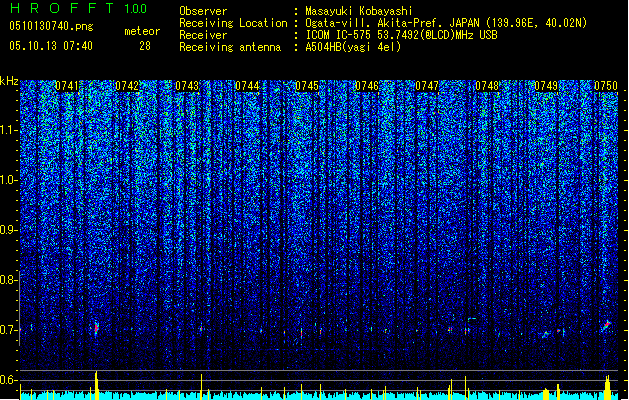Select the 0748 time marker
The height and width of the screenshot is (400, 629).
click(x=487, y=86)
